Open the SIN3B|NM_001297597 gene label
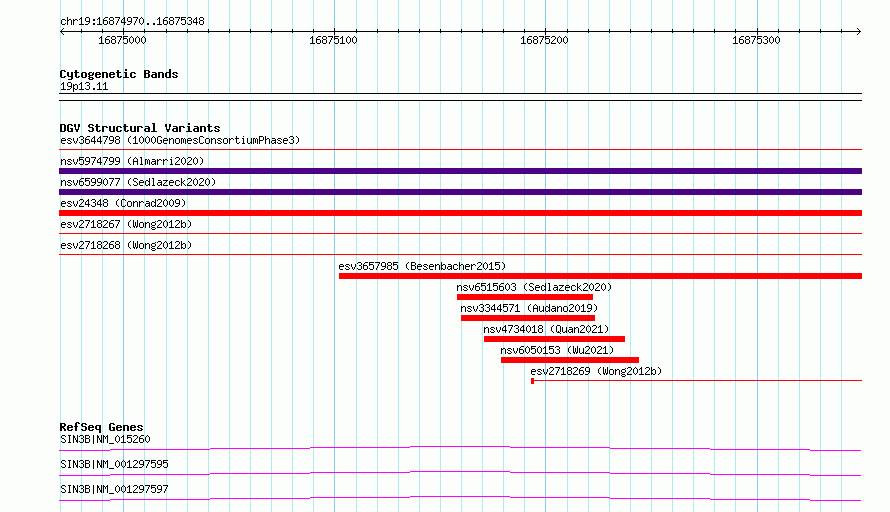The image size is (890, 512). 114,489
